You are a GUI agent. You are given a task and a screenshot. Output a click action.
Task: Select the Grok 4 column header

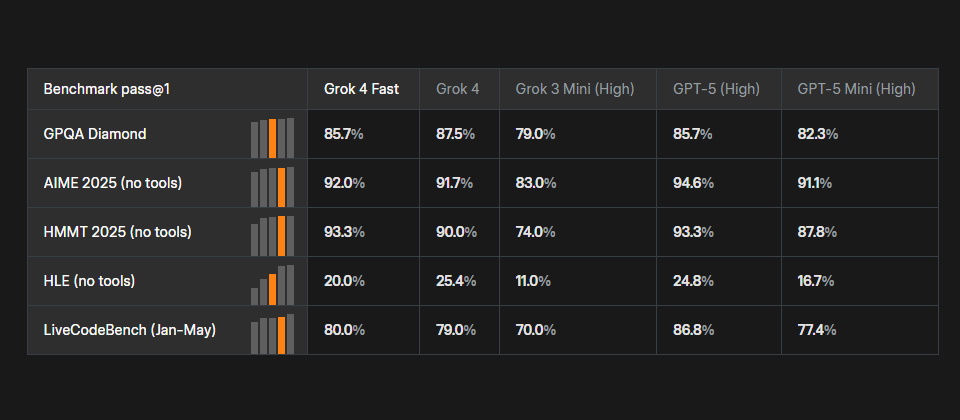click(x=457, y=89)
